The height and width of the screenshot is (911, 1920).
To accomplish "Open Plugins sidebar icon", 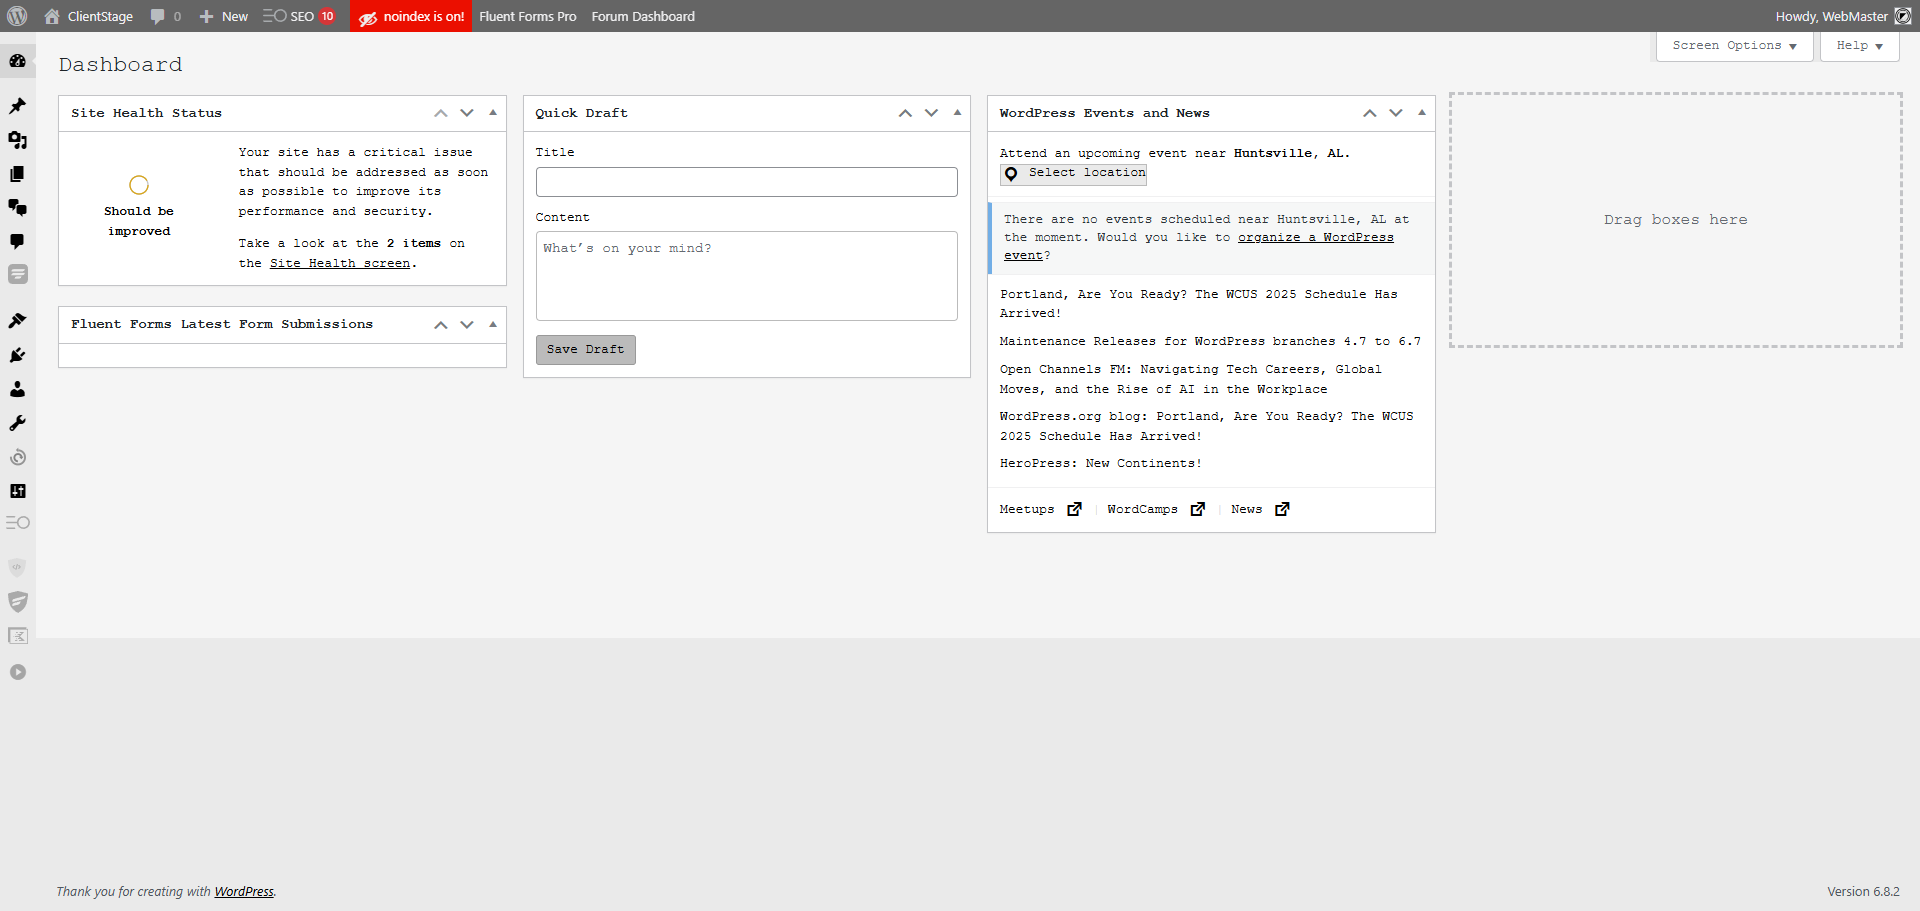I will click(x=18, y=355).
